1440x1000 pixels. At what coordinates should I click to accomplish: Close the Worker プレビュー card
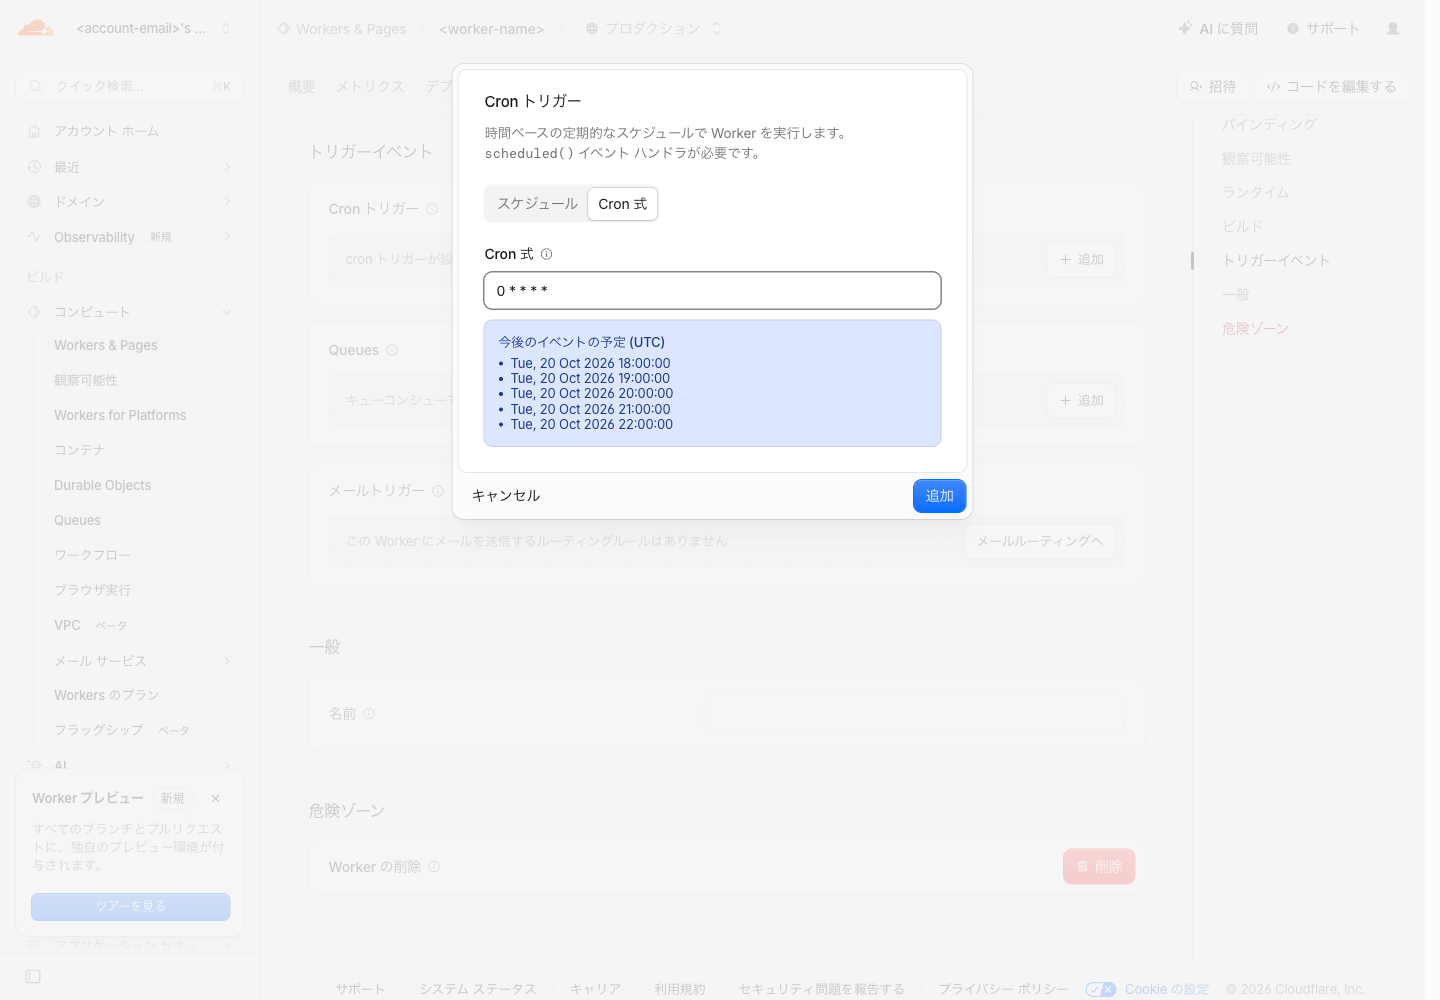click(x=215, y=798)
